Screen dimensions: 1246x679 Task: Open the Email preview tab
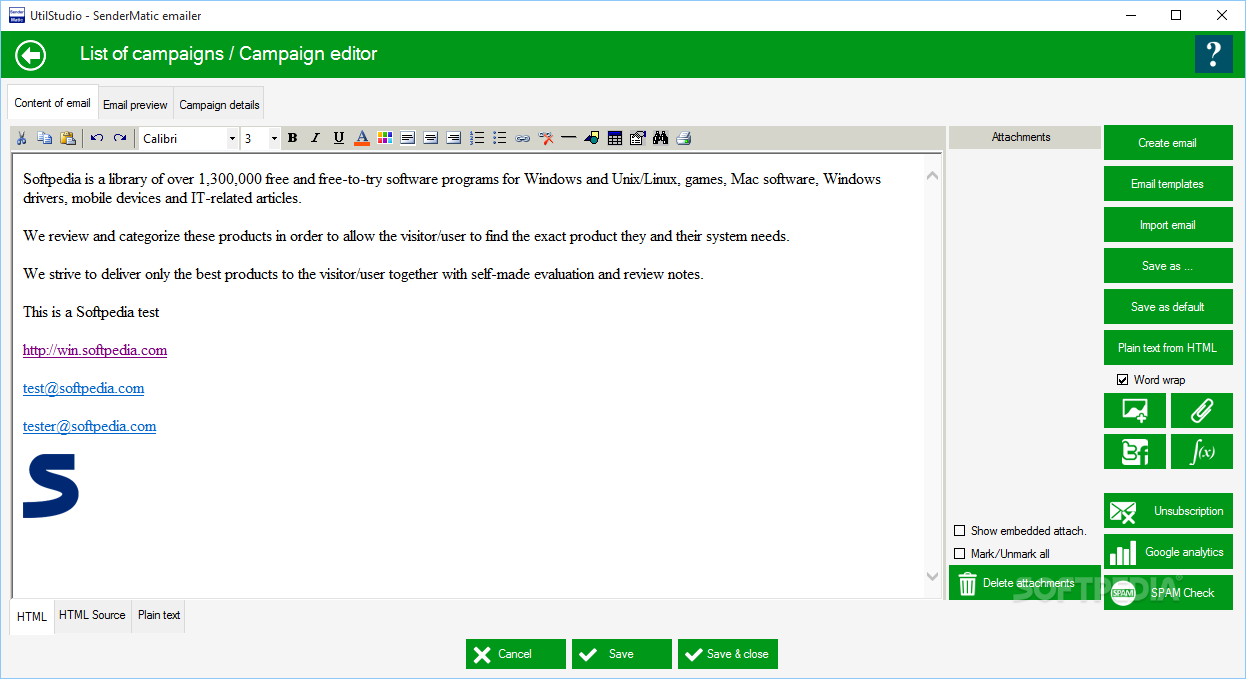click(x=136, y=104)
